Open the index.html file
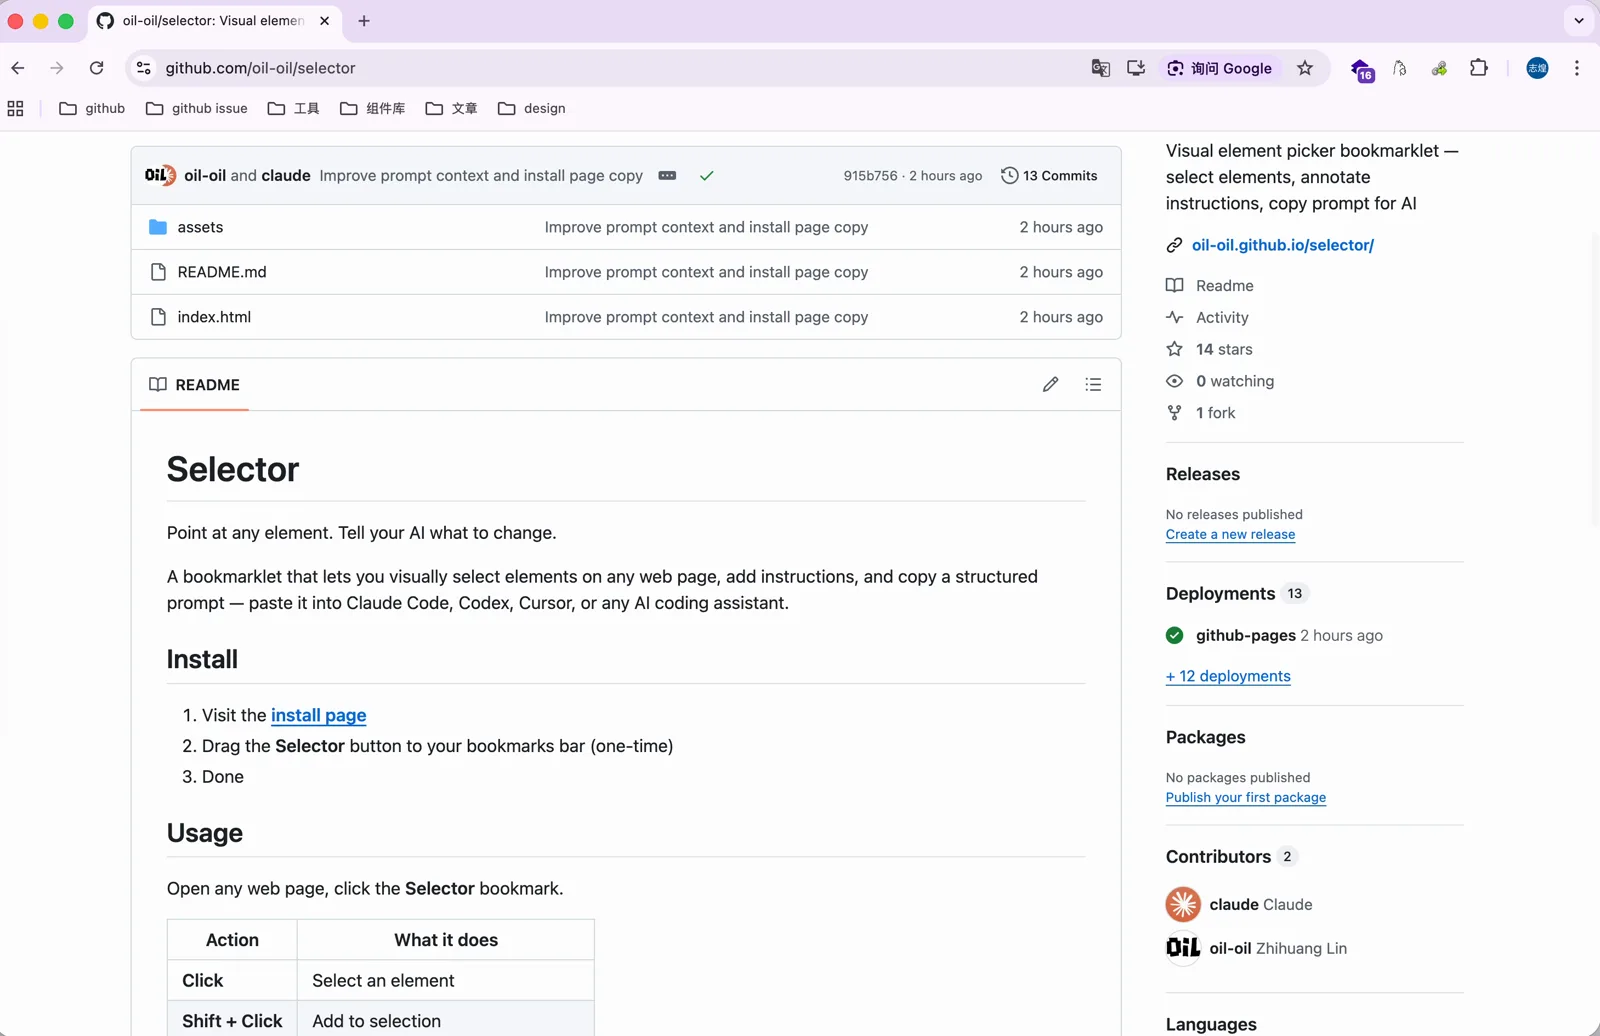The width and height of the screenshot is (1600, 1036). [x=214, y=317]
